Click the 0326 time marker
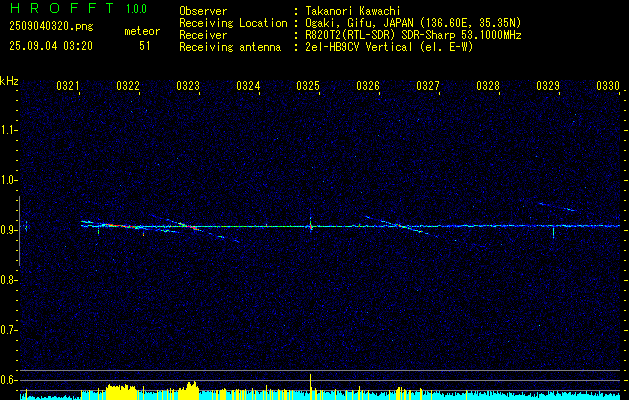Screen dimensions: 629x400 point(368,86)
